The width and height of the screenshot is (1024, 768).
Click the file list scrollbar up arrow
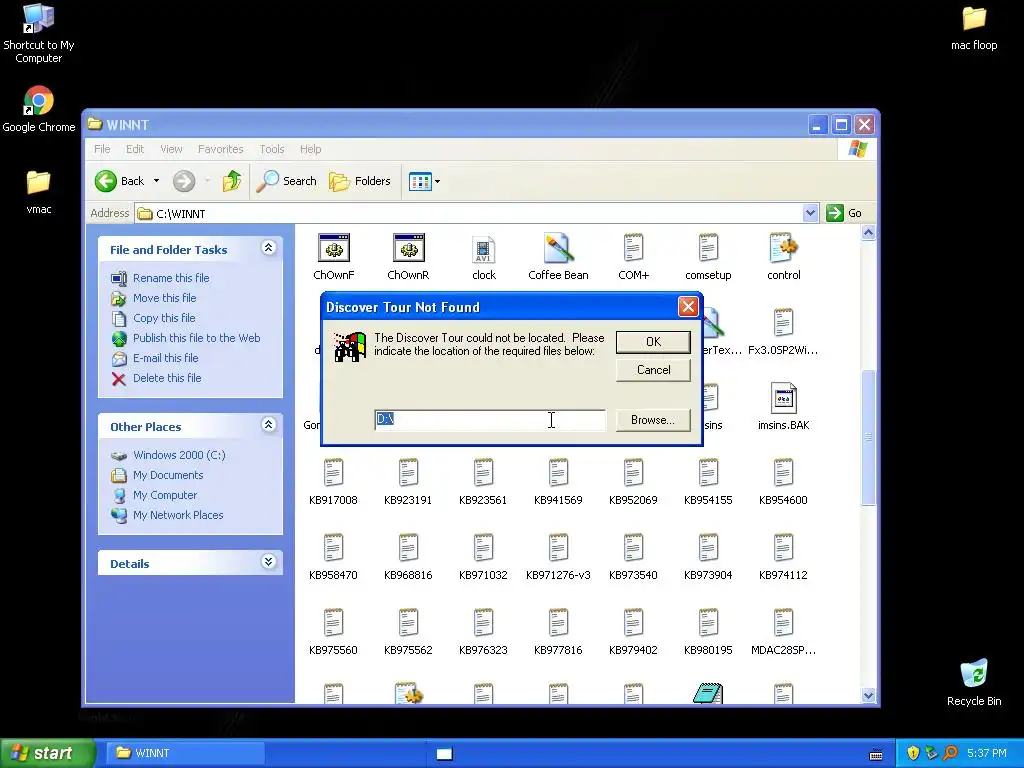[x=868, y=232]
